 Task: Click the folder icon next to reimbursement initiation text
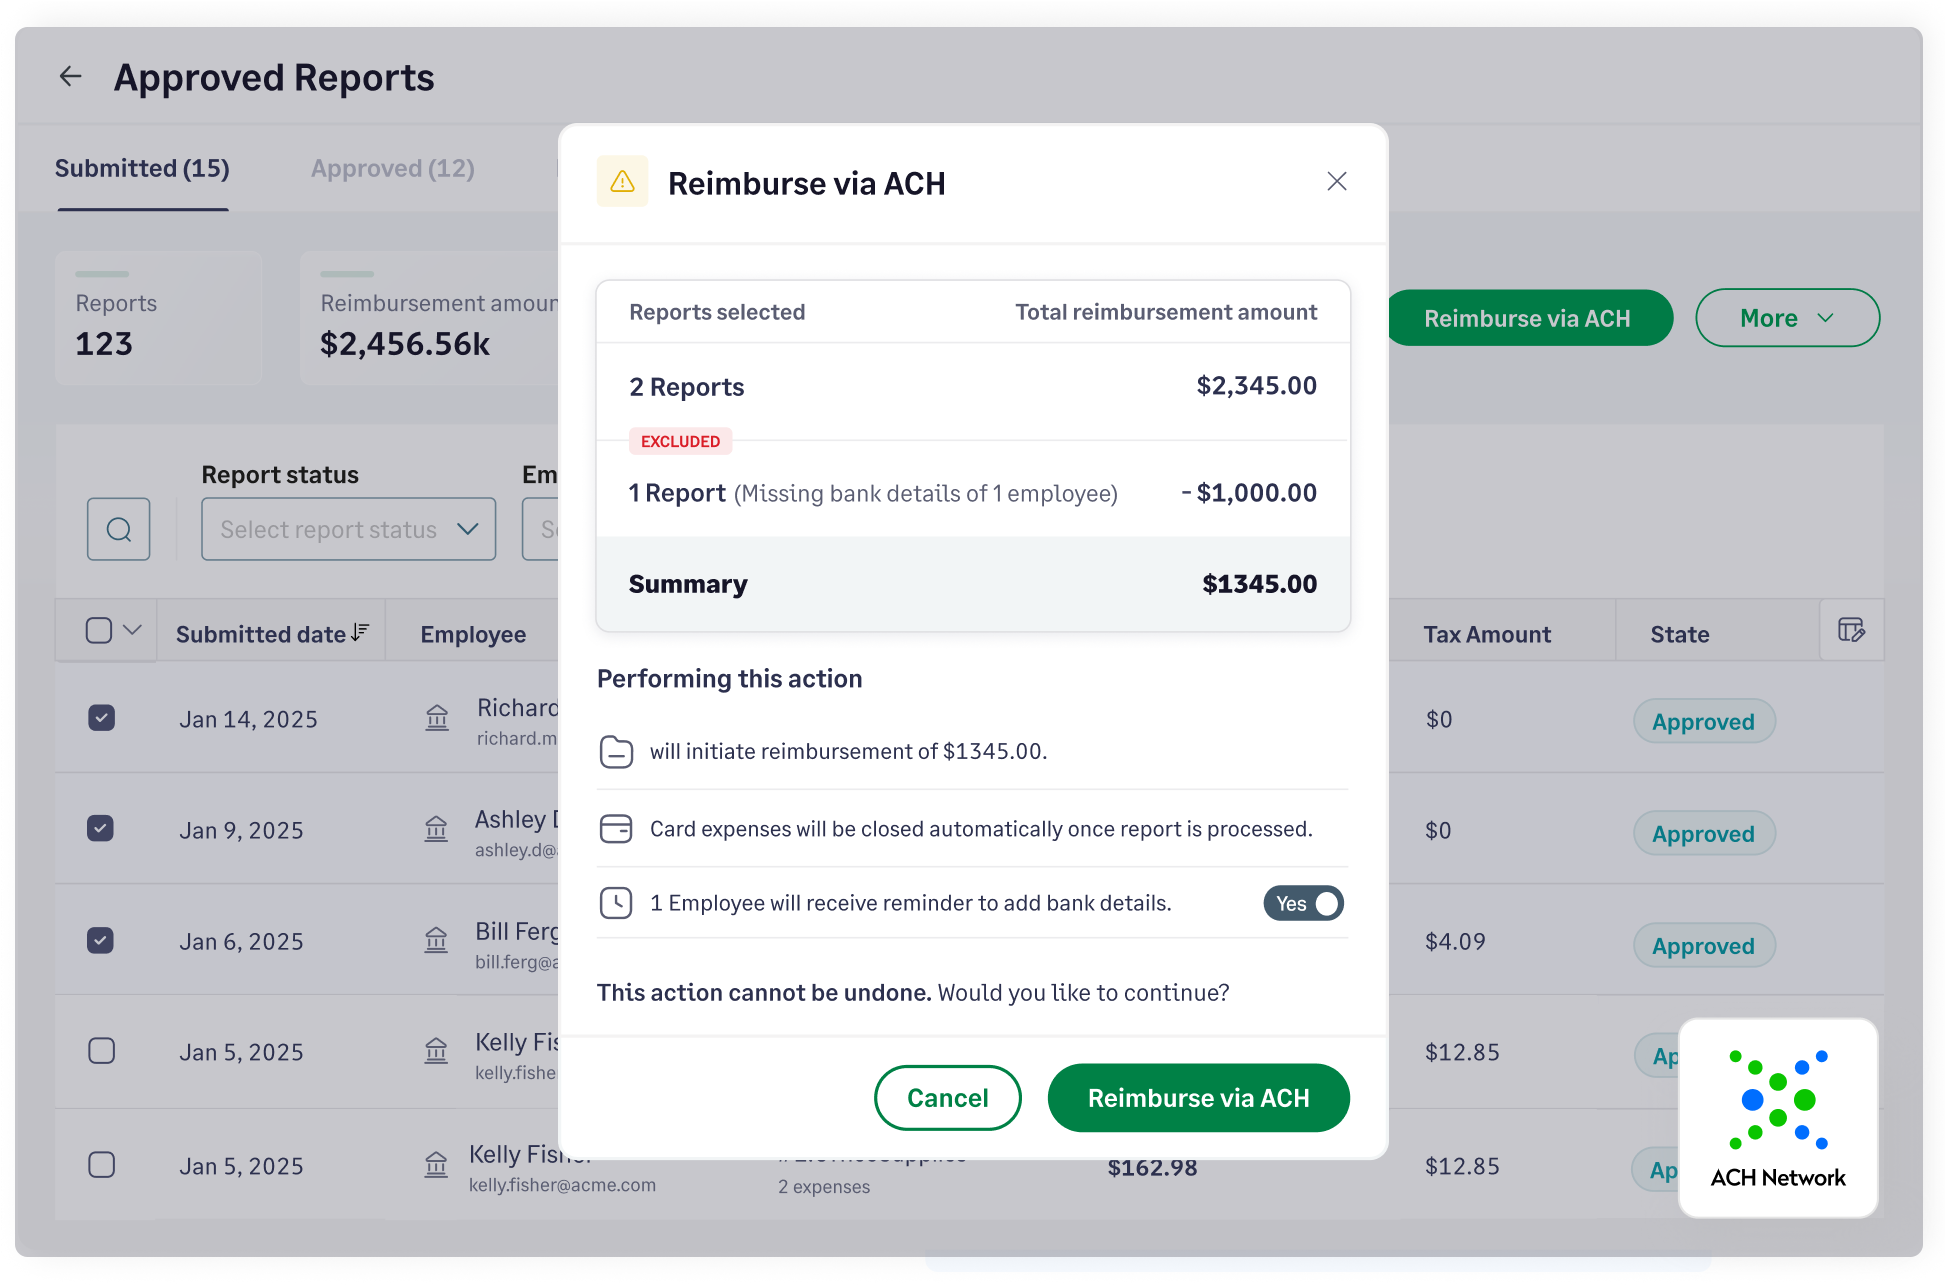coord(617,751)
